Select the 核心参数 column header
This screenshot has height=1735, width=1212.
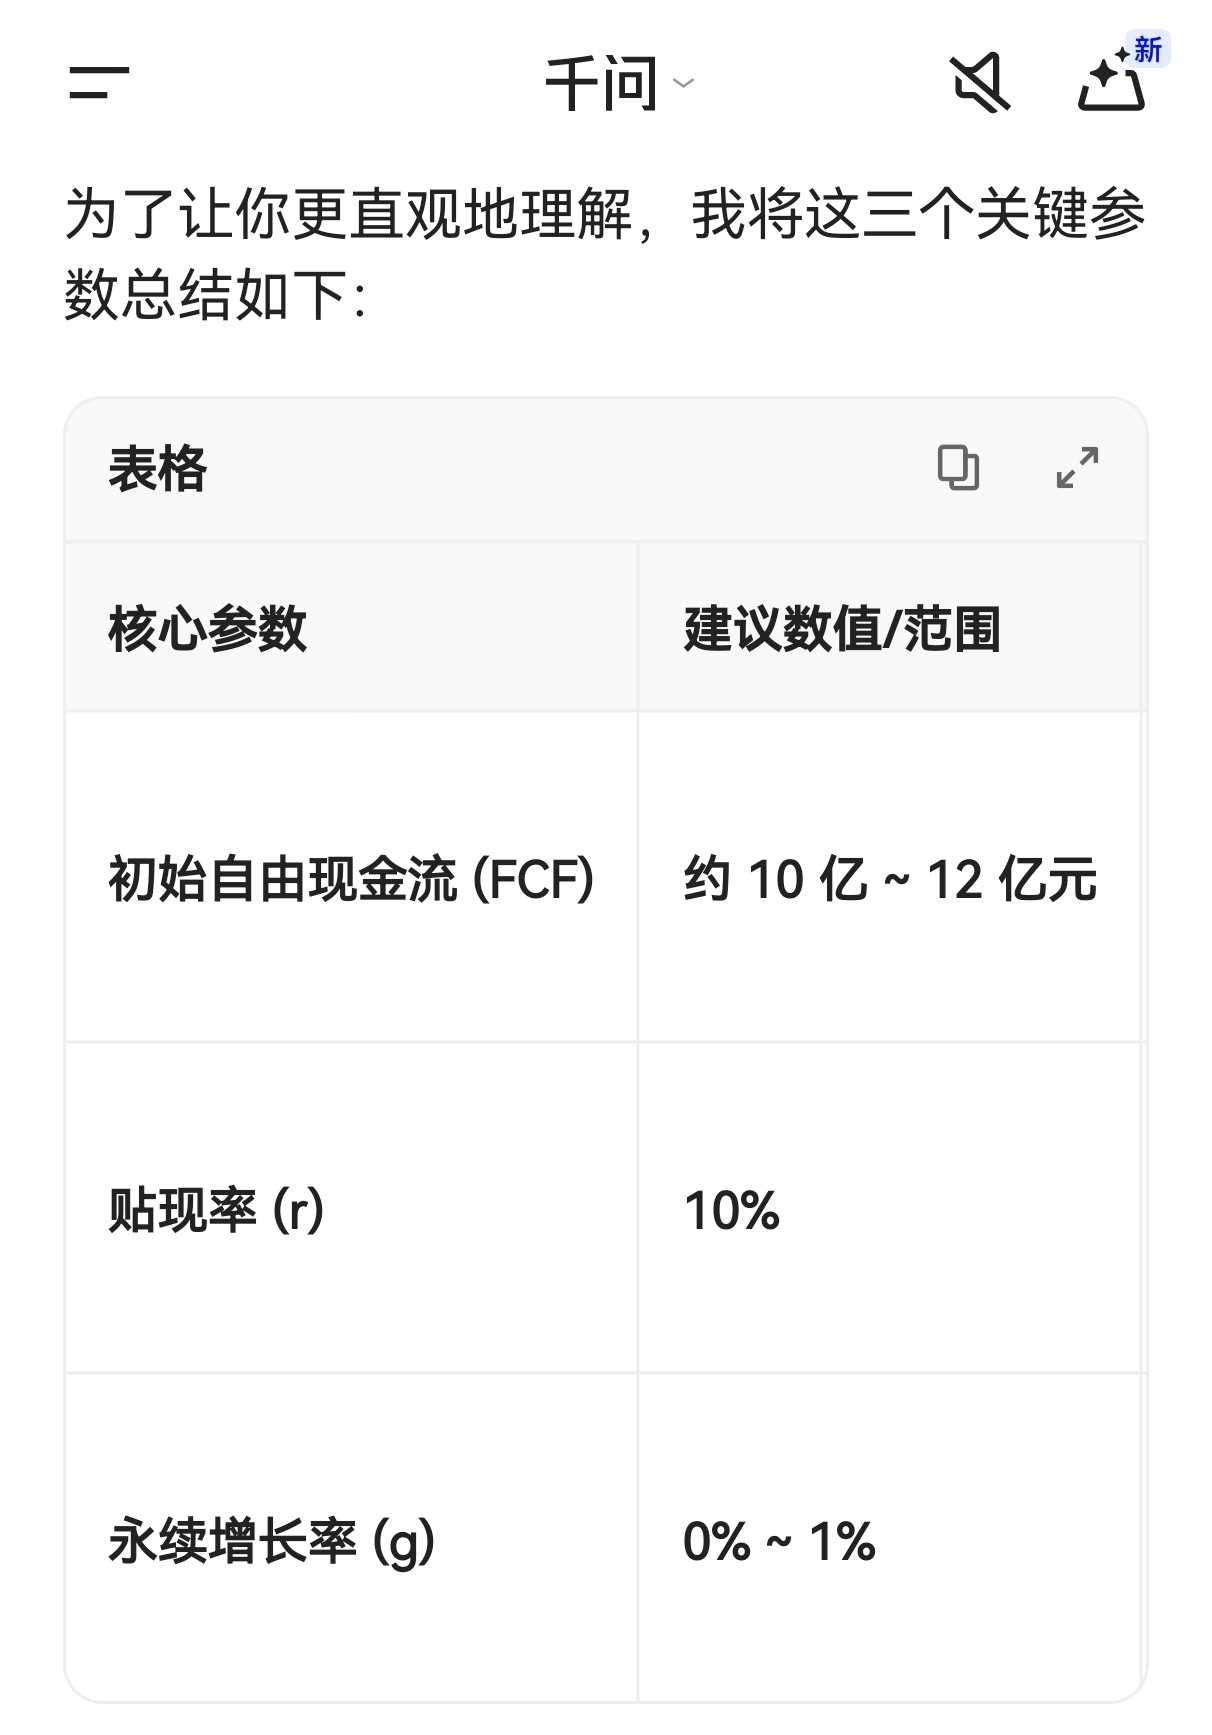click(207, 629)
